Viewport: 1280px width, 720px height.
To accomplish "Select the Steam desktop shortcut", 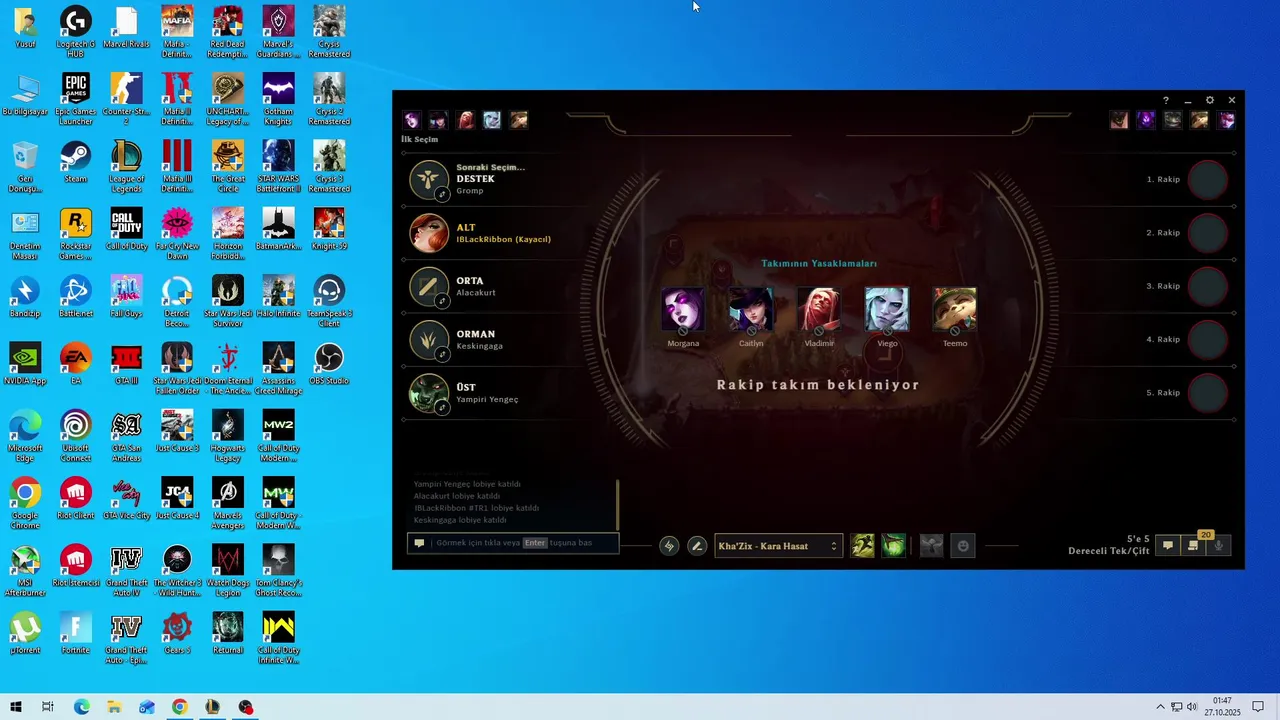I will pyautogui.click(x=76, y=162).
